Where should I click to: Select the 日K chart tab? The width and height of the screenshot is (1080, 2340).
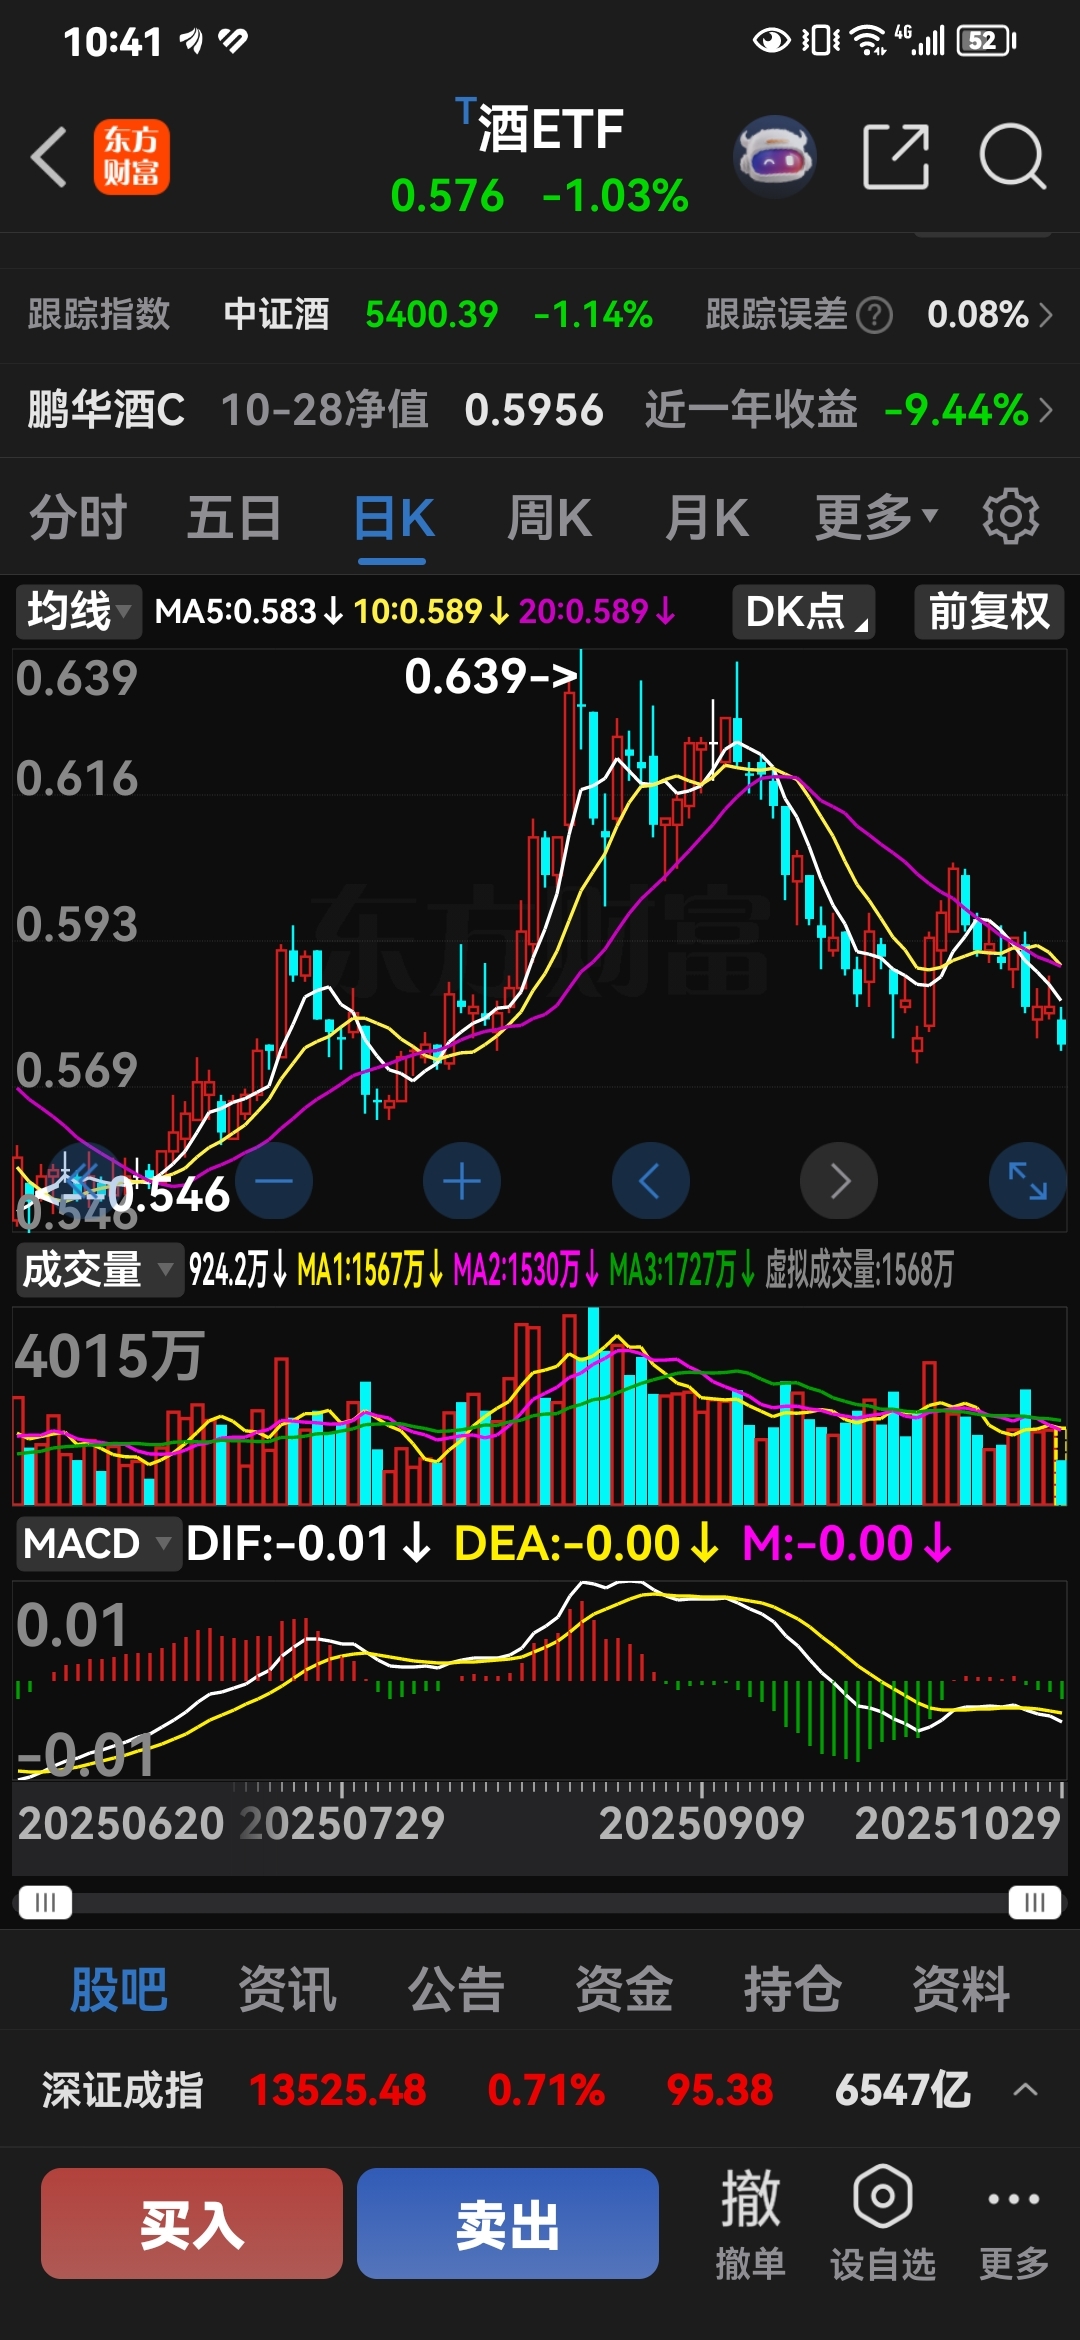click(x=393, y=518)
